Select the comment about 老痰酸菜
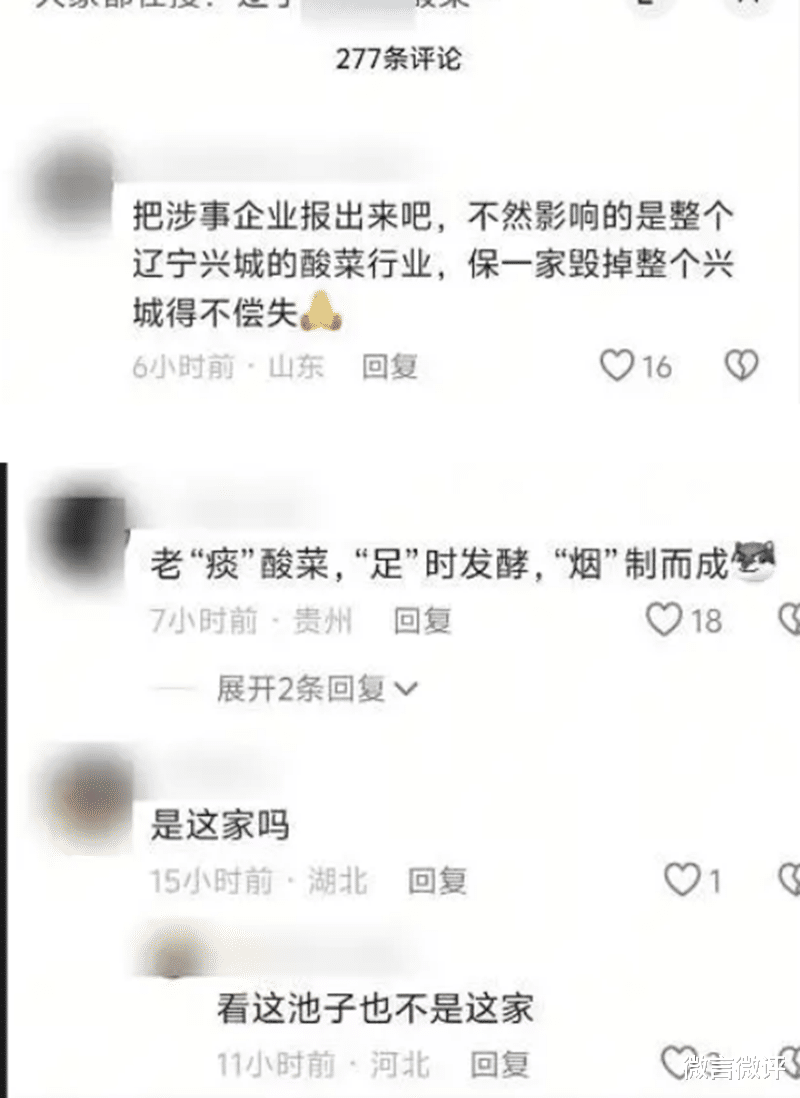 439,564
